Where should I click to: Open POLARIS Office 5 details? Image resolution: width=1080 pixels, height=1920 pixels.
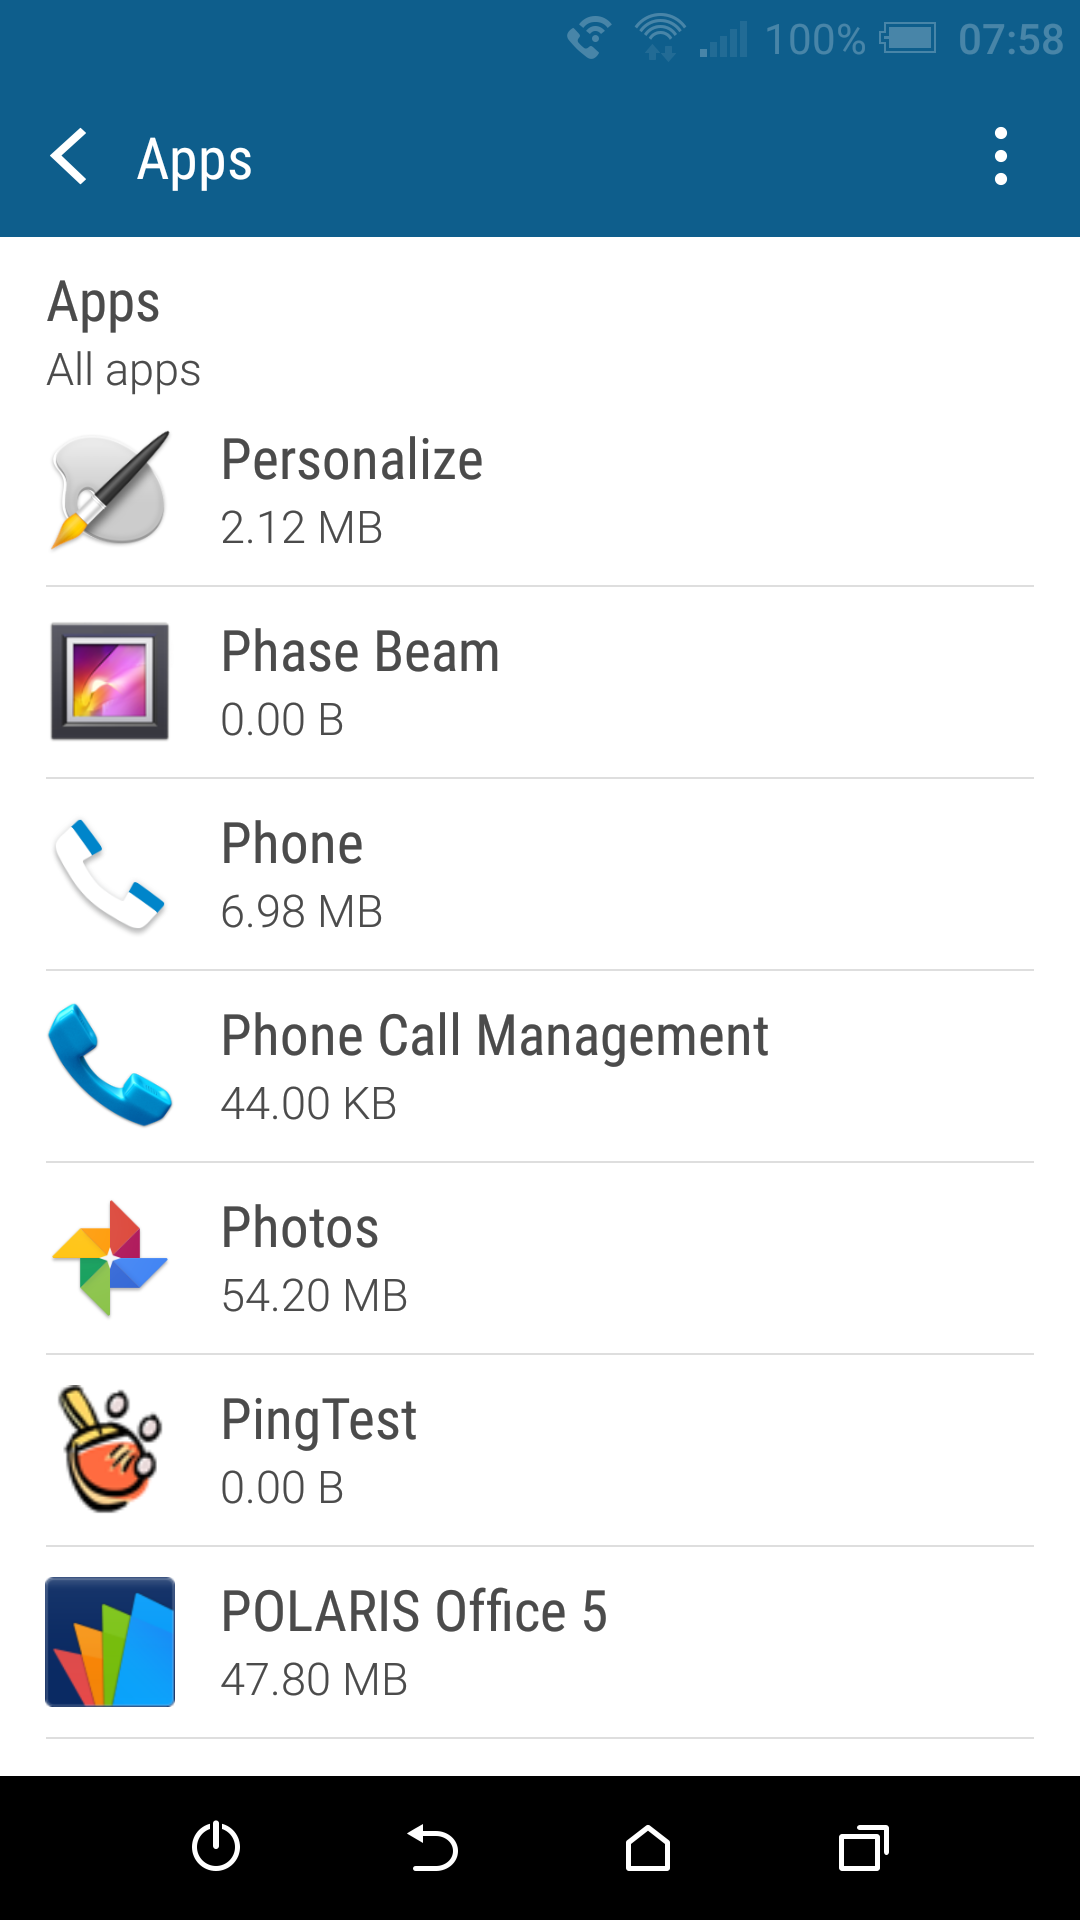(540, 1644)
